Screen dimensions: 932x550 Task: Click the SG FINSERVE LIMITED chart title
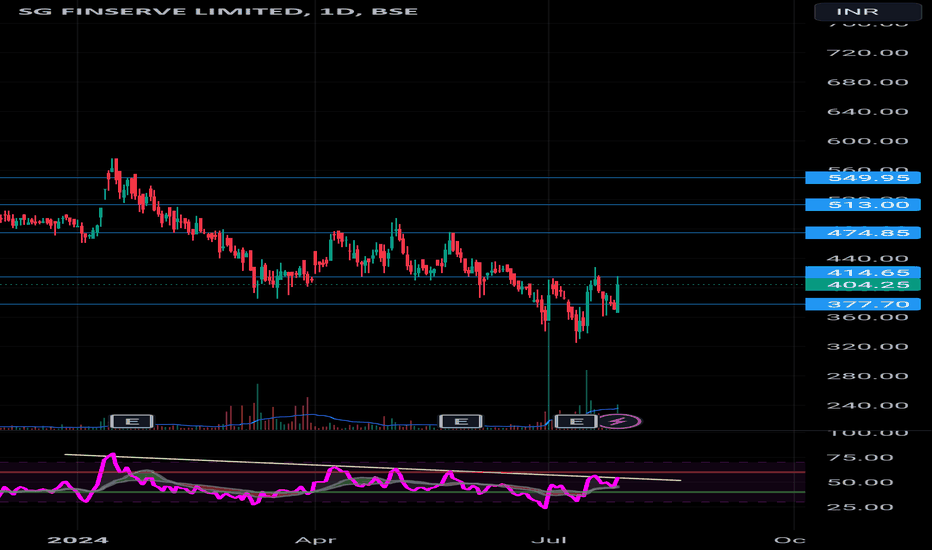[218, 11]
